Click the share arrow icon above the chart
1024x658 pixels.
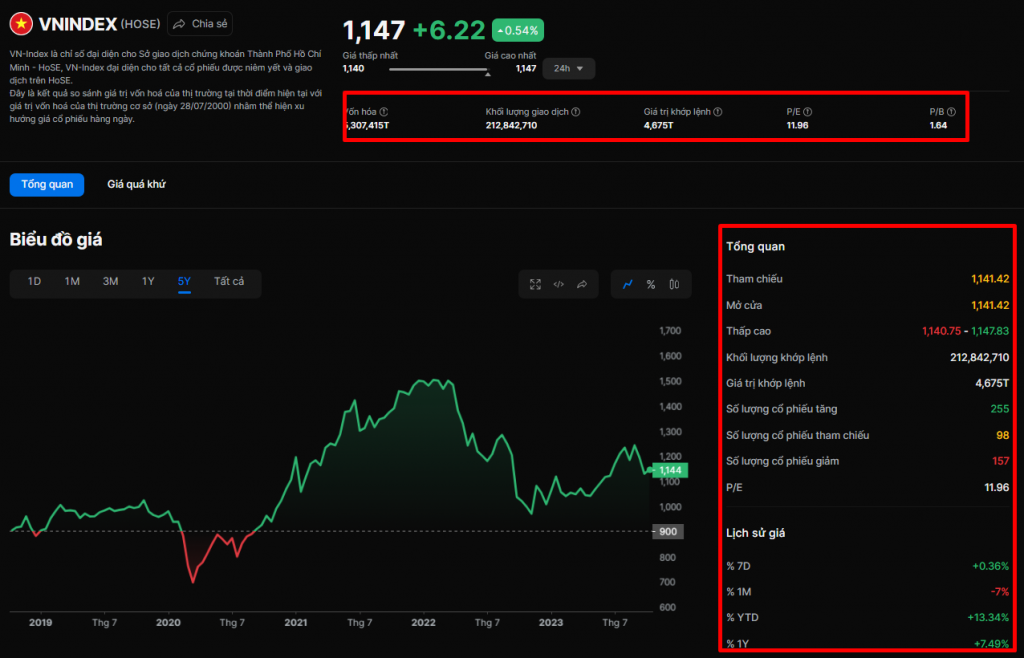click(x=582, y=283)
